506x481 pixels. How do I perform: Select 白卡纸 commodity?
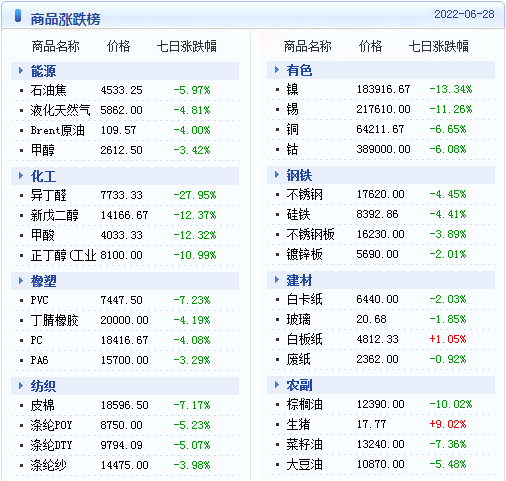point(305,299)
